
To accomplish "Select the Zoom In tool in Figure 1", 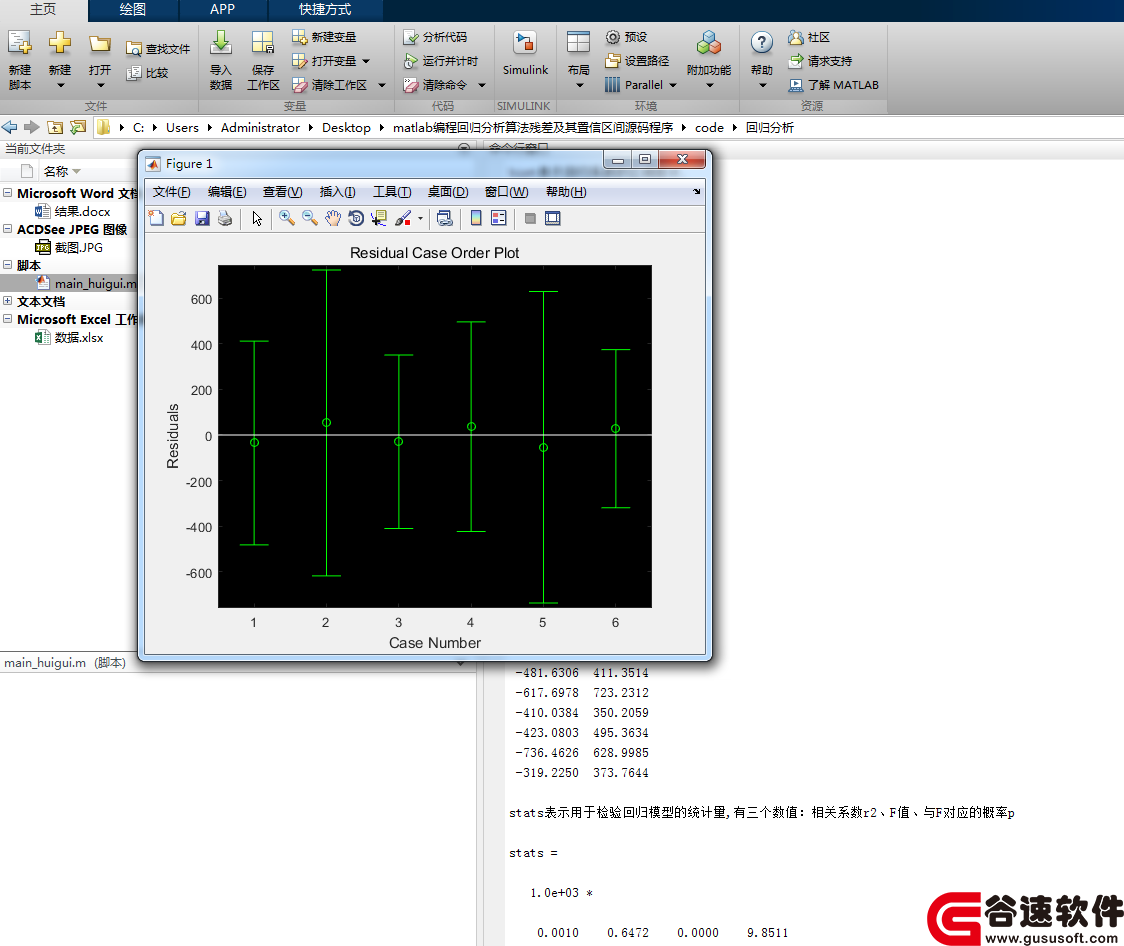I will [287, 219].
